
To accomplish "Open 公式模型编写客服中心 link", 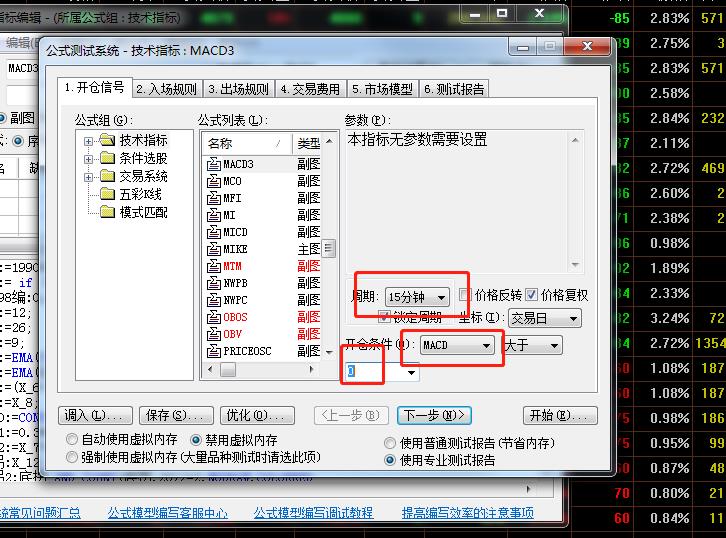I will click(x=168, y=513).
